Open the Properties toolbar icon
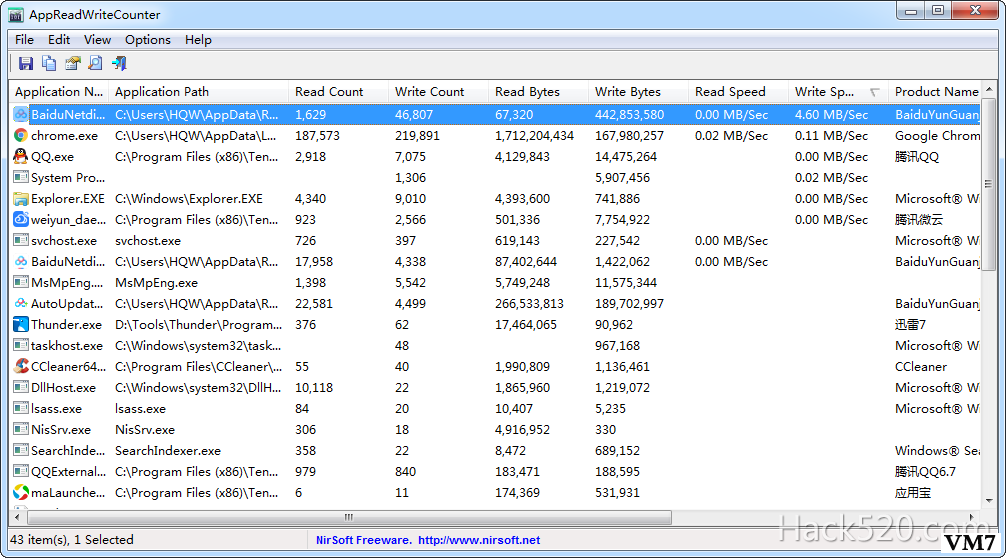 (72, 63)
